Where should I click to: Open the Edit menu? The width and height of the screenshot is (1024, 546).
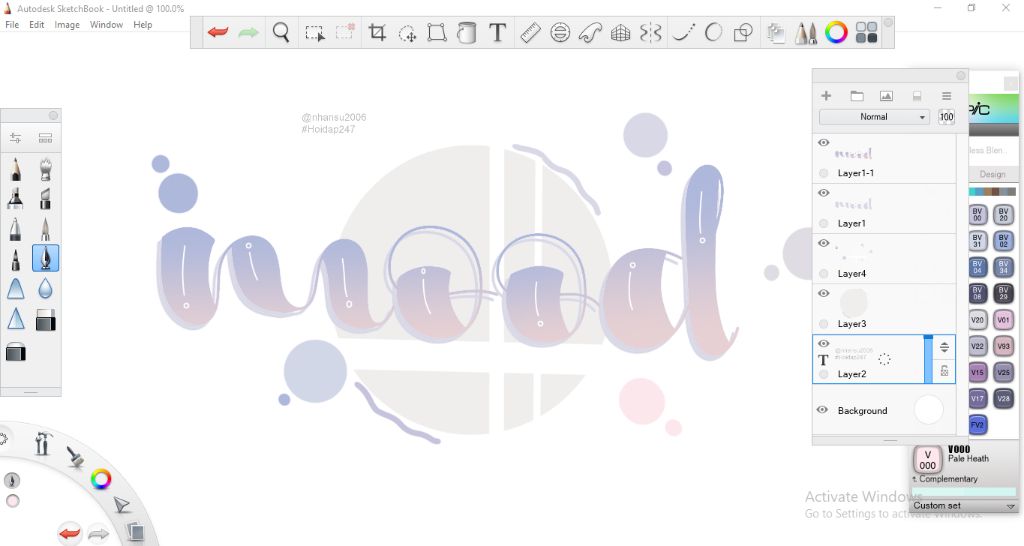coord(37,25)
